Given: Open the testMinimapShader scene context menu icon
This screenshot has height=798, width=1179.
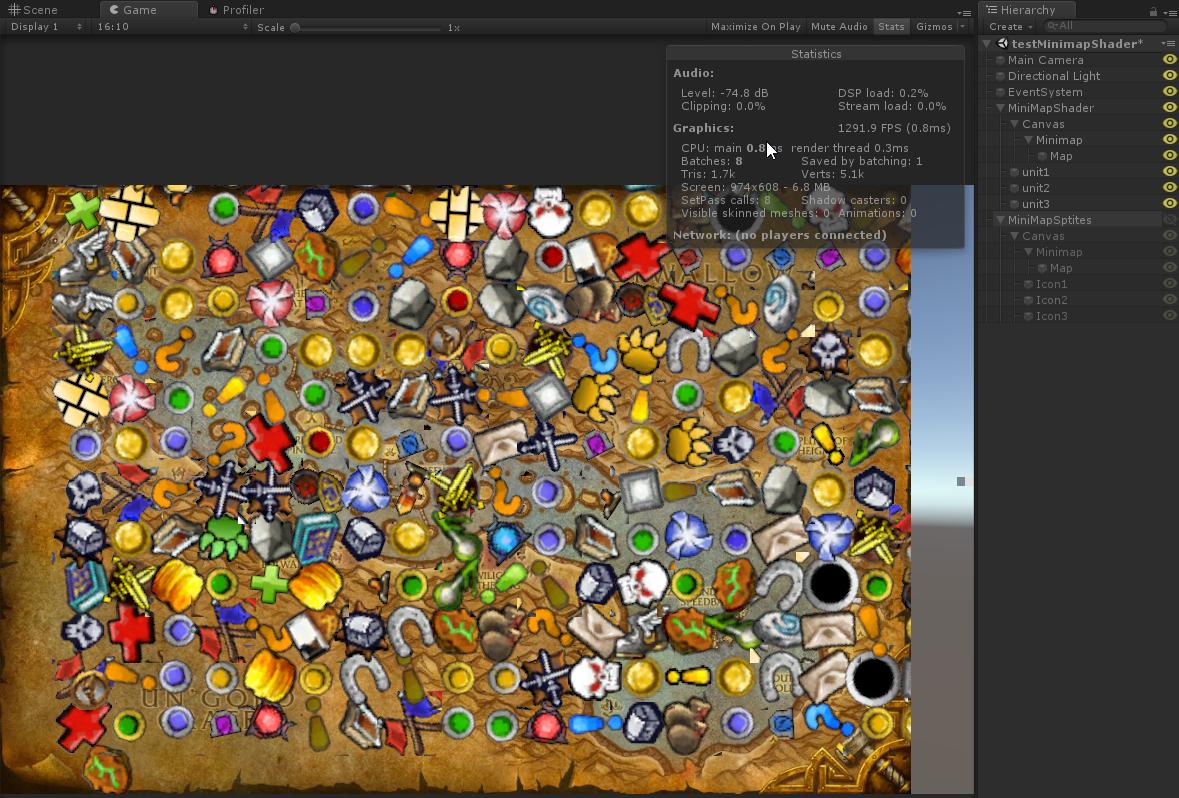Looking at the screenshot, I should tap(1169, 44).
